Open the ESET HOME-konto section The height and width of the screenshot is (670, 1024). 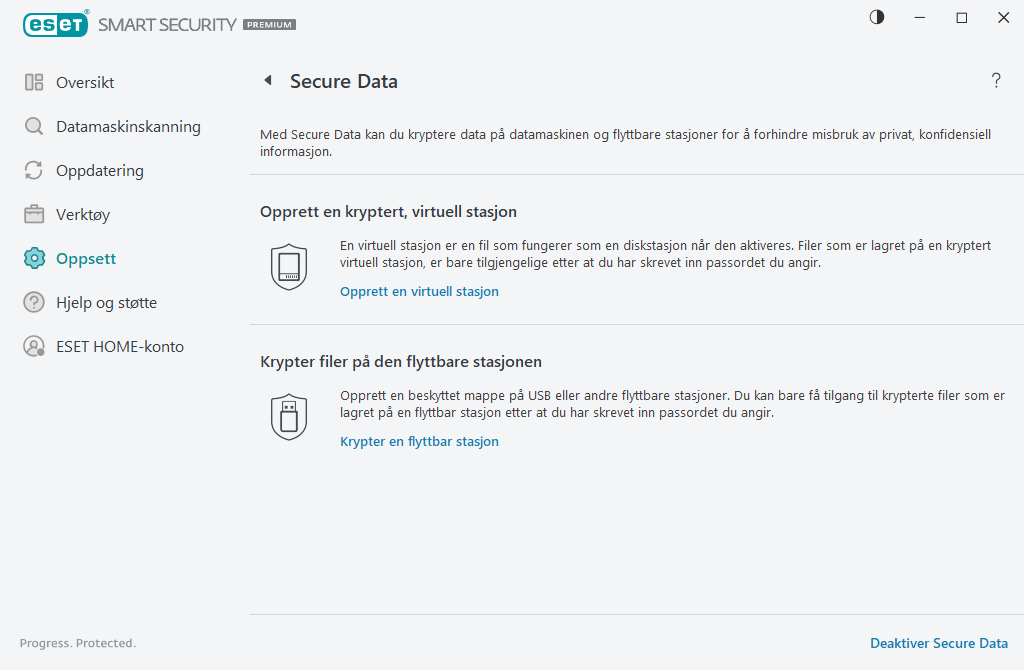120,346
